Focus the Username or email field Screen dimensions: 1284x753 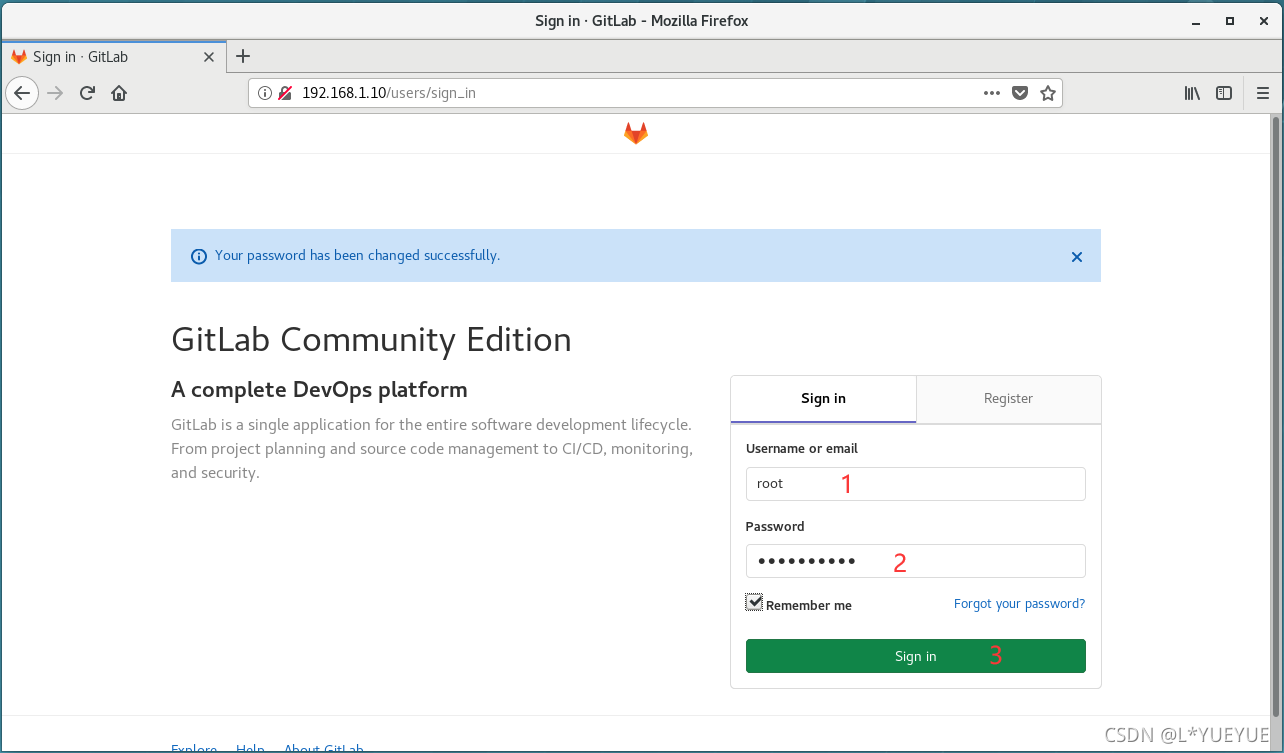click(915, 484)
